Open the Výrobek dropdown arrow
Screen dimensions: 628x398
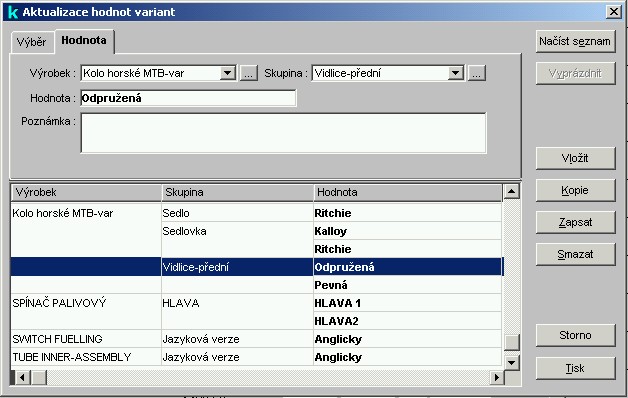point(228,73)
